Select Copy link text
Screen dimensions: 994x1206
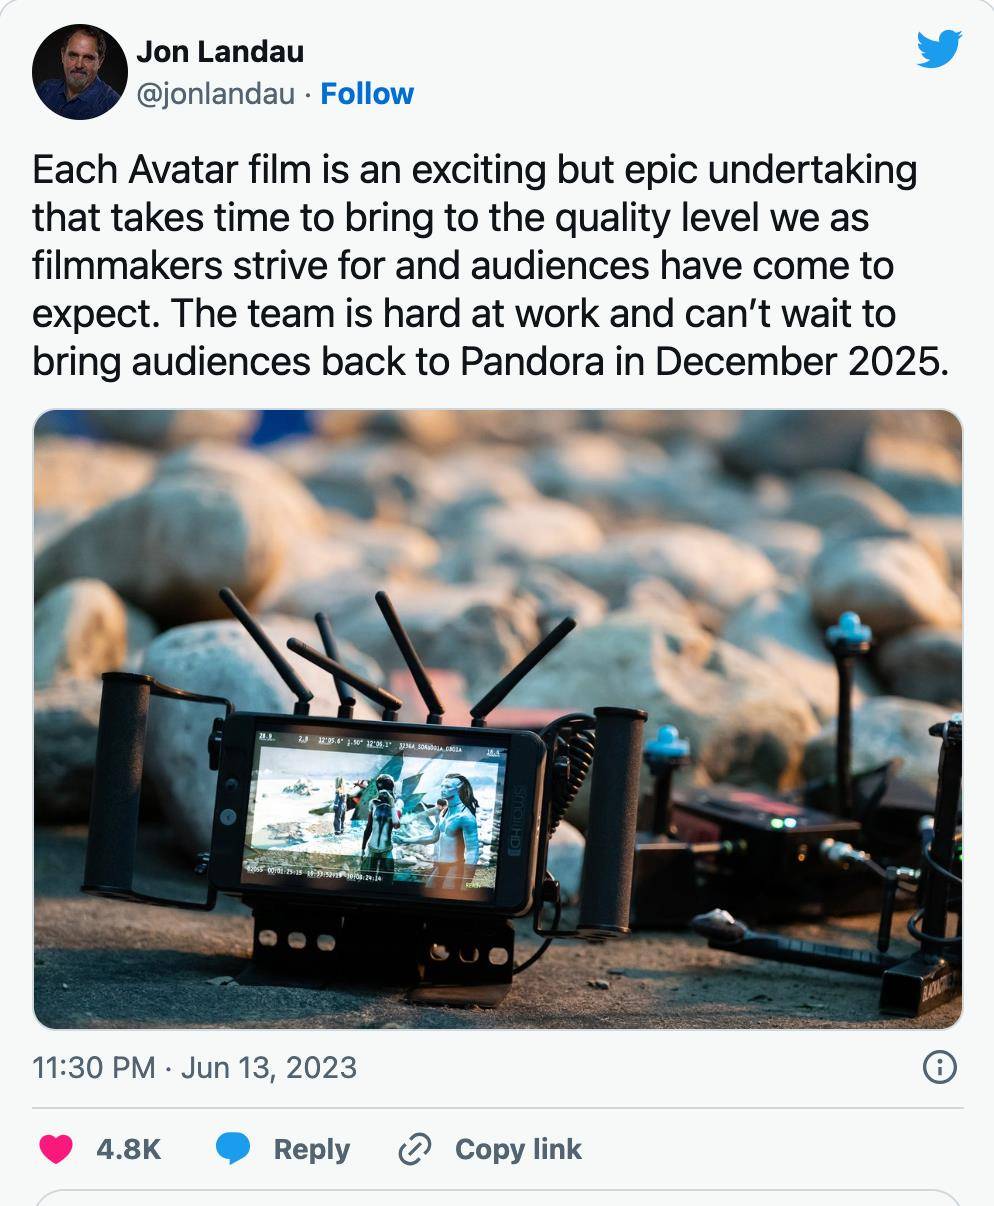tap(518, 1149)
